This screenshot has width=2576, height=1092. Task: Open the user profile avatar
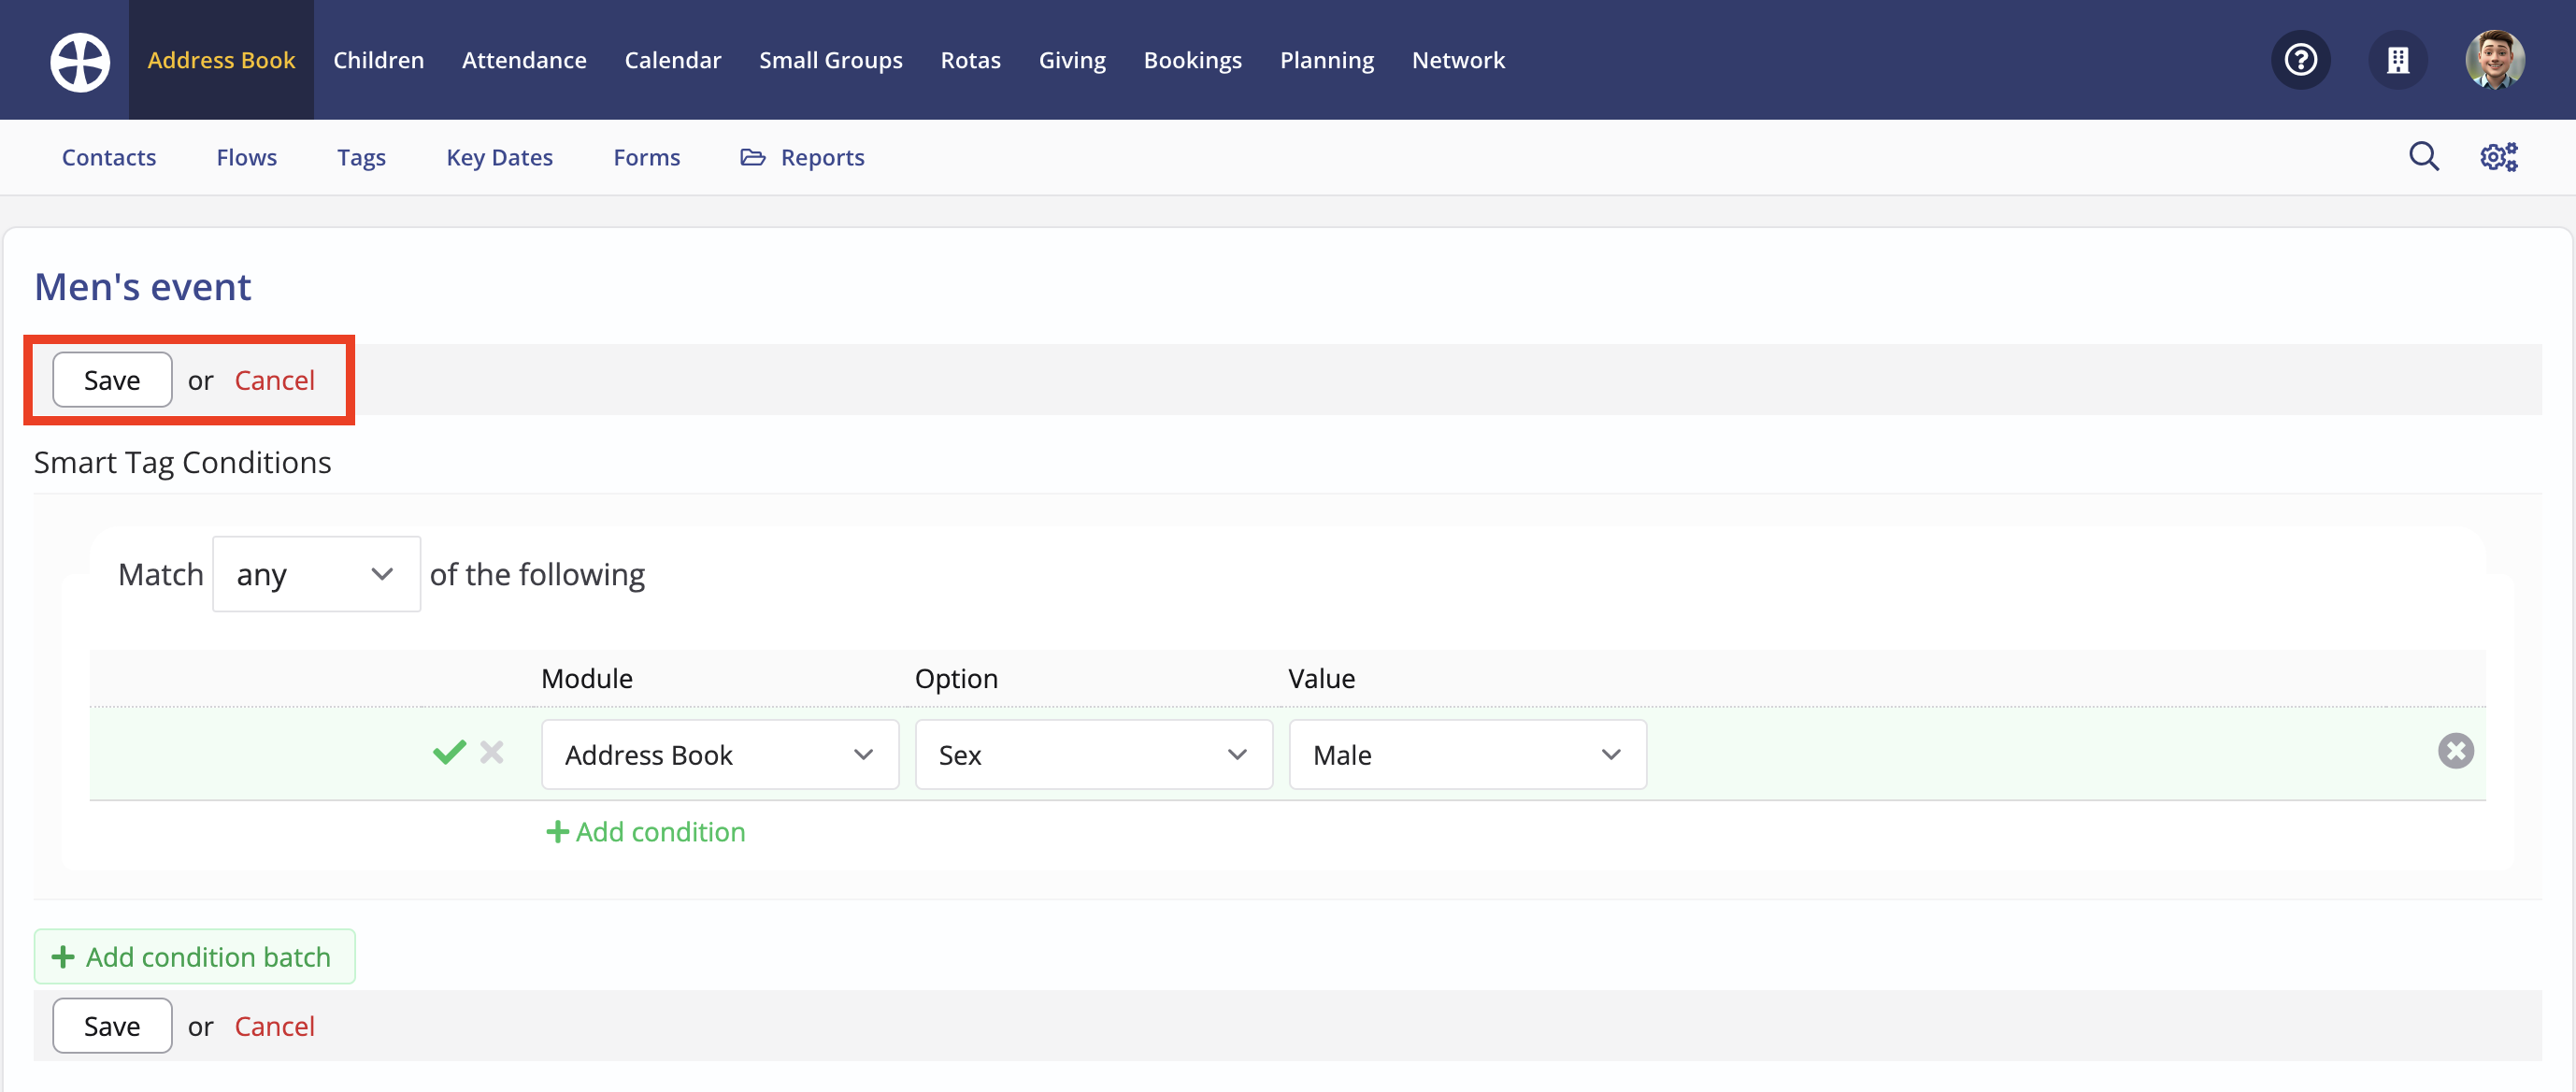point(2495,60)
